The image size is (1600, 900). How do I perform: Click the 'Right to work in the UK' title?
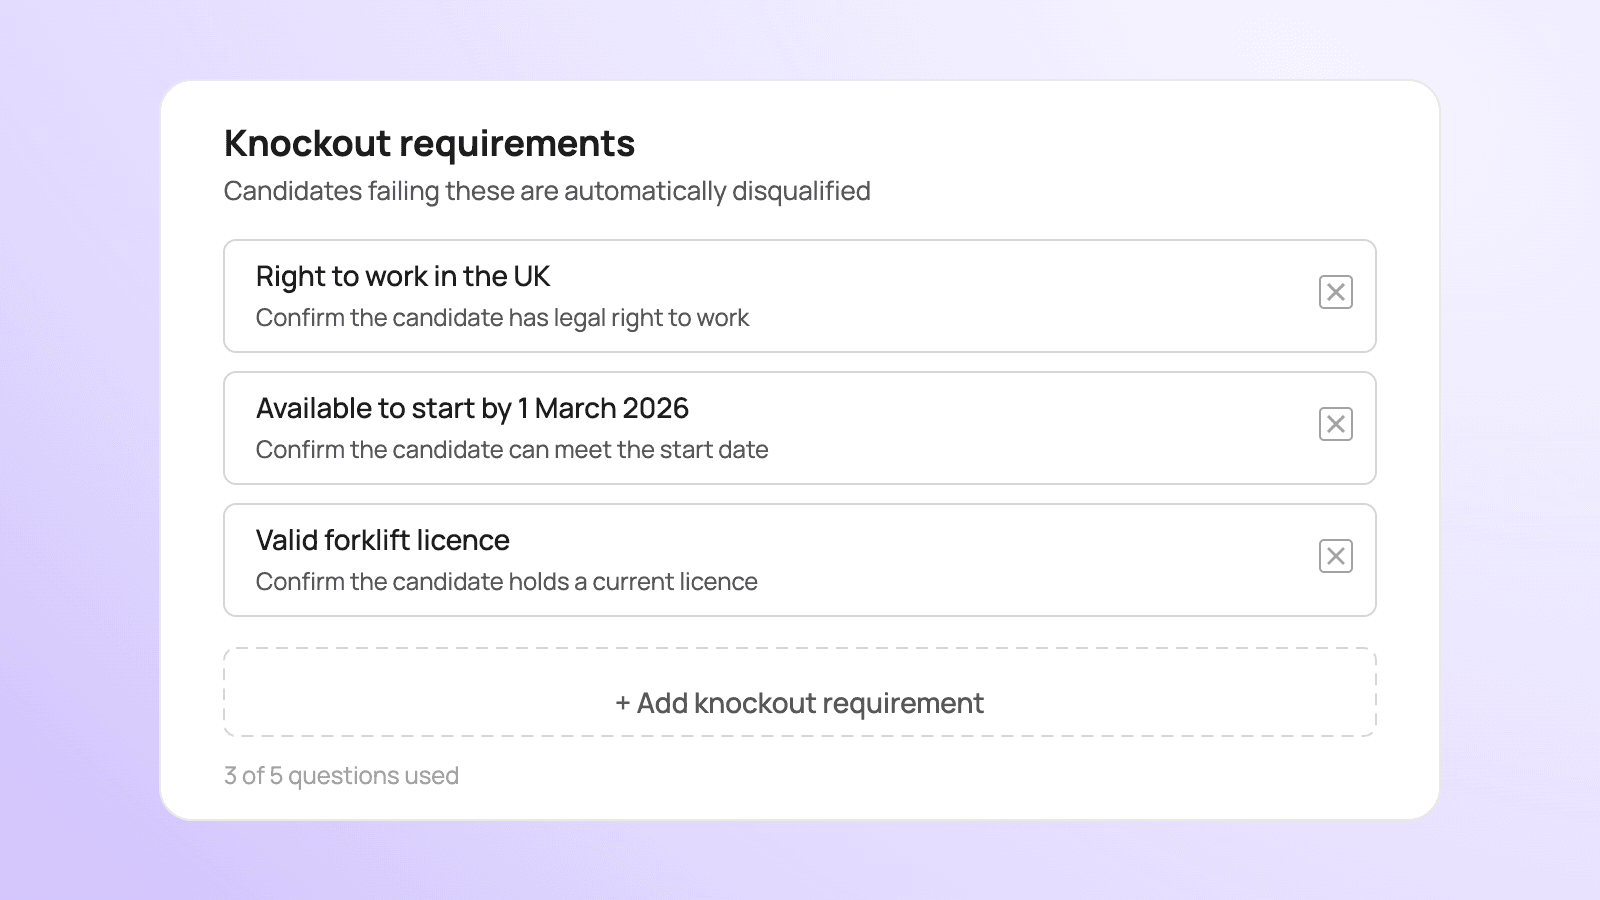point(403,276)
